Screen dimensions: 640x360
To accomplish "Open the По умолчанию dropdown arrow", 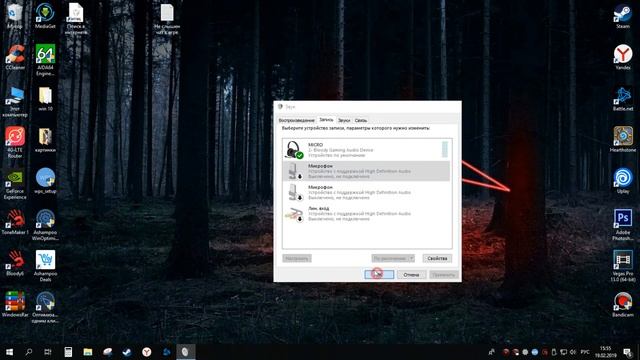I will coord(411,258).
